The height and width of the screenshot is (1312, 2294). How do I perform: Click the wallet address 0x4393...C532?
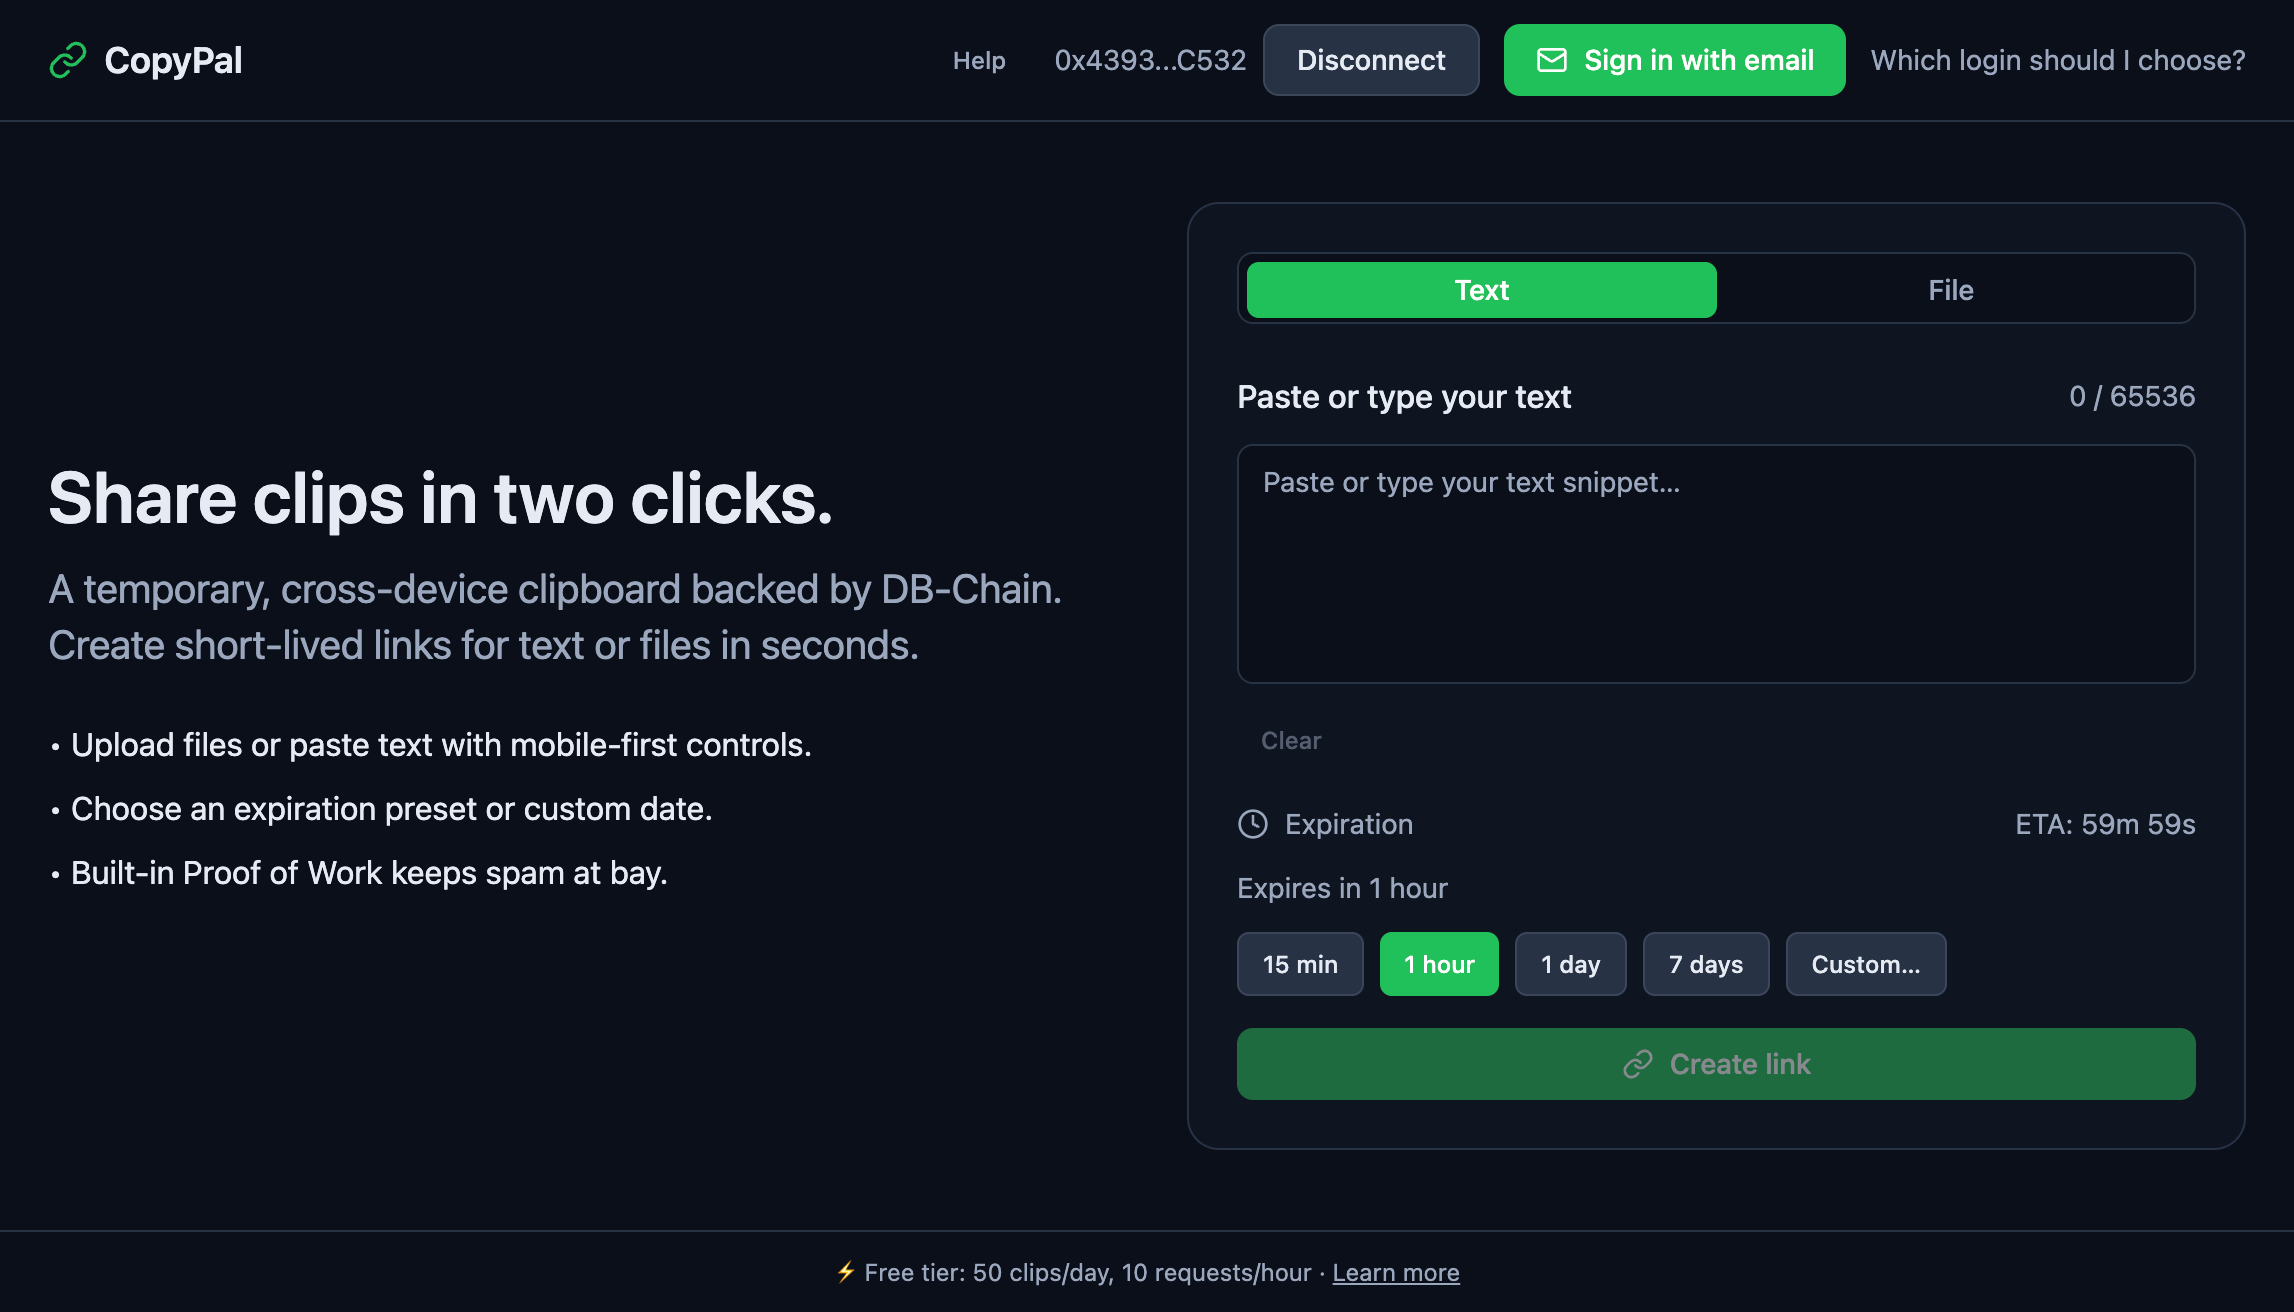click(x=1150, y=60)
